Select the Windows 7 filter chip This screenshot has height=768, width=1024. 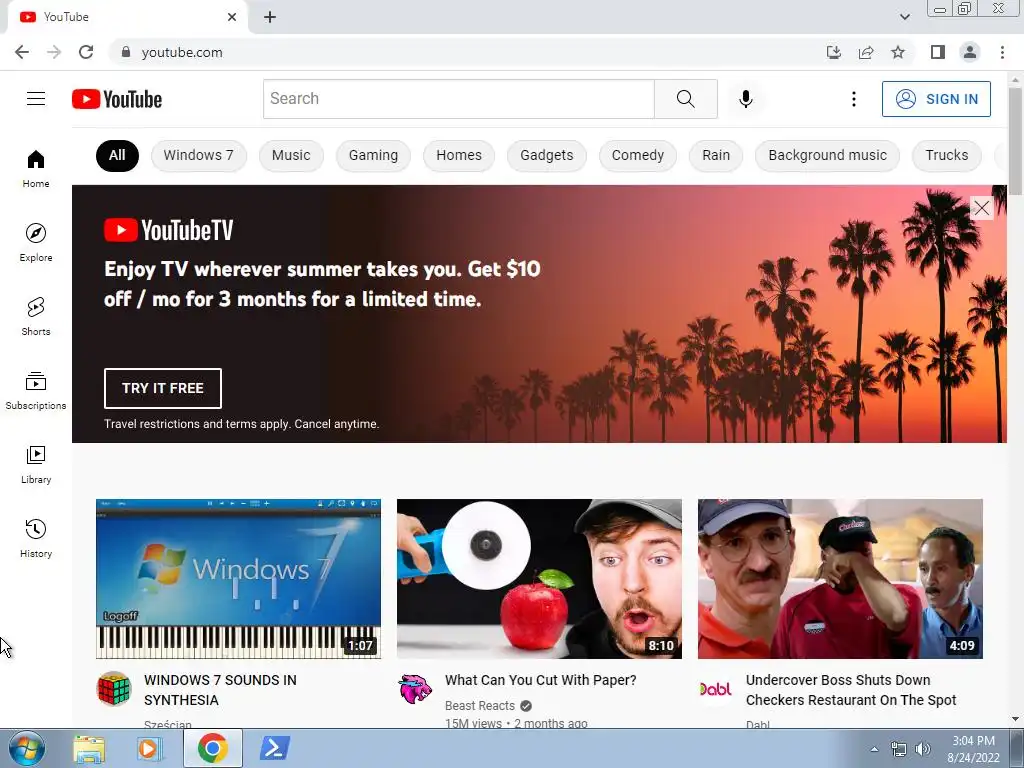click(199, 155)
